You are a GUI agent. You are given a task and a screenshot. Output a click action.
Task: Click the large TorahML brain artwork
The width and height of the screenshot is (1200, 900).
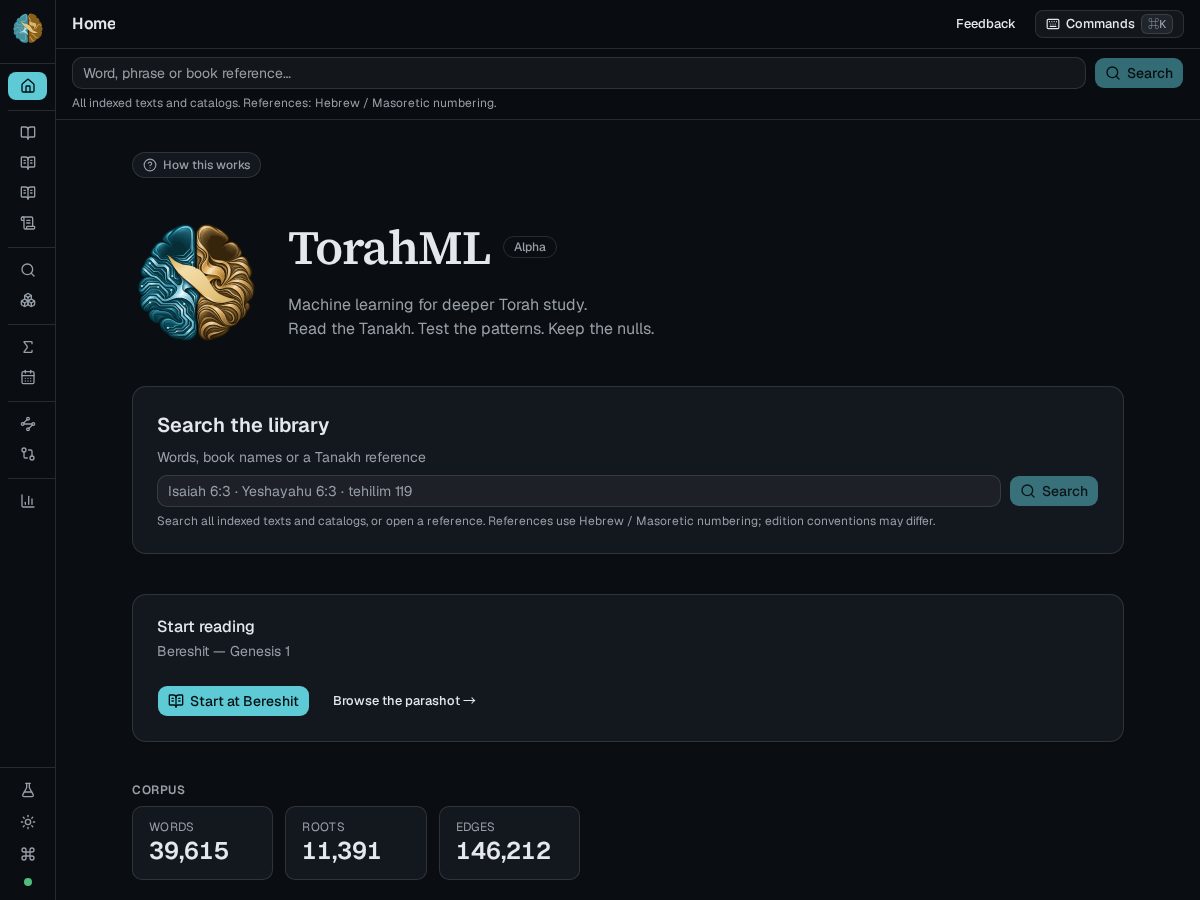196,282
